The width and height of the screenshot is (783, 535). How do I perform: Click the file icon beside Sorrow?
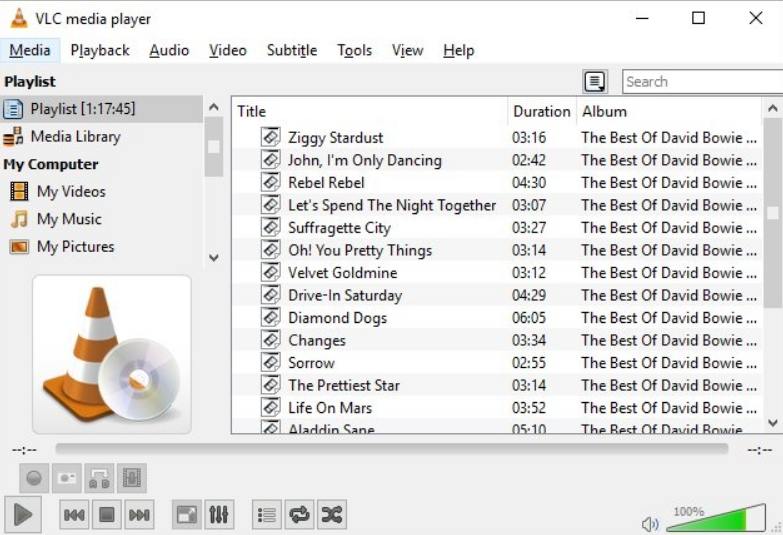tap(270, 362)
